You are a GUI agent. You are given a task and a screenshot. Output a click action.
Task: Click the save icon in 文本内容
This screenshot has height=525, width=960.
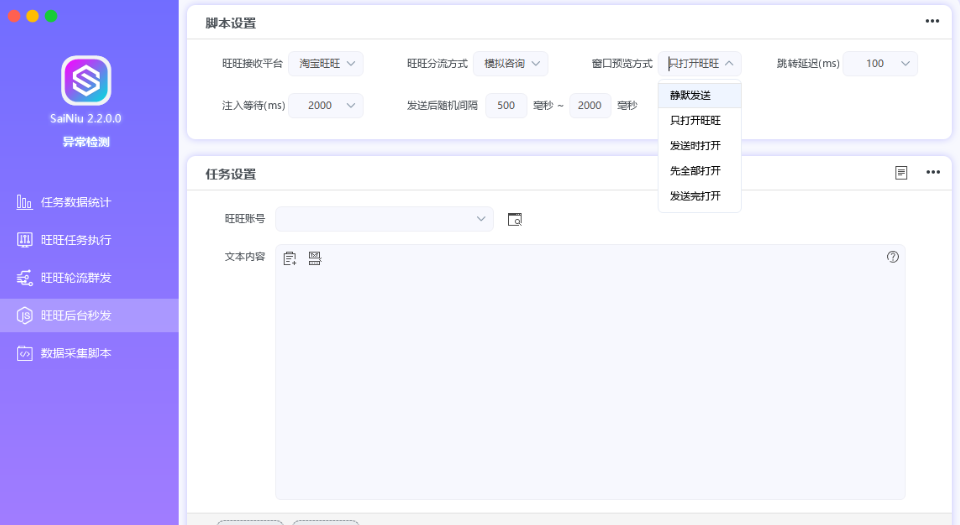315,258
